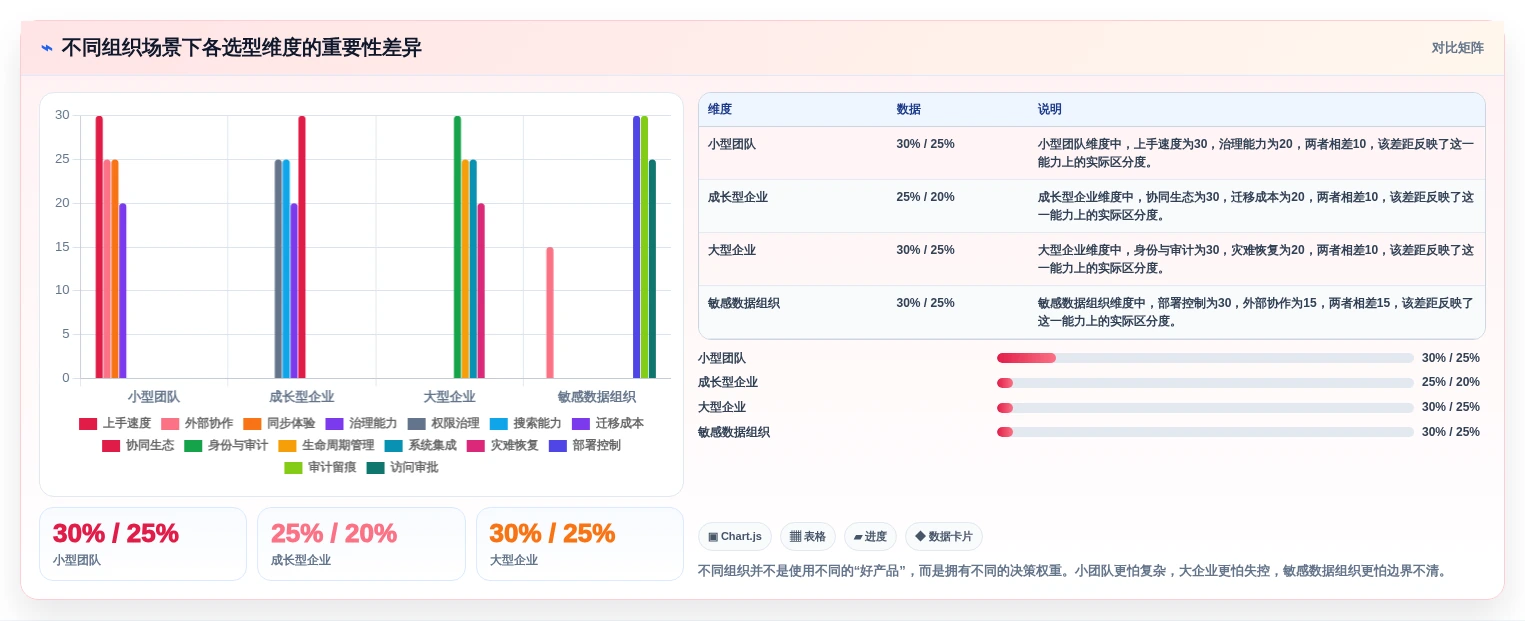Click the 维度 column header
The height and width of the screenshot is (621, 1525).
[720, 109]
